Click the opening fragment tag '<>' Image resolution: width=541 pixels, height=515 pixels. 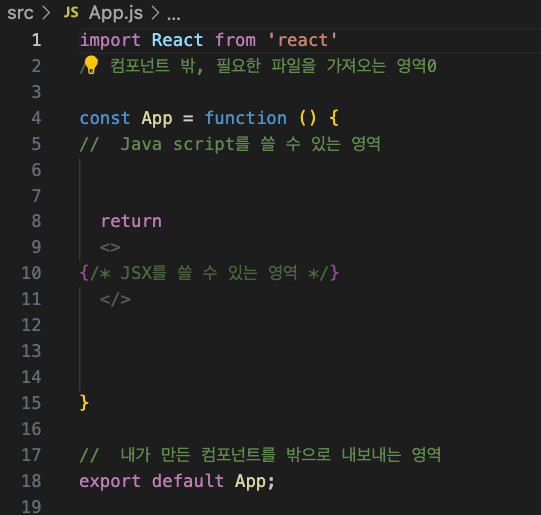(110, 247)
